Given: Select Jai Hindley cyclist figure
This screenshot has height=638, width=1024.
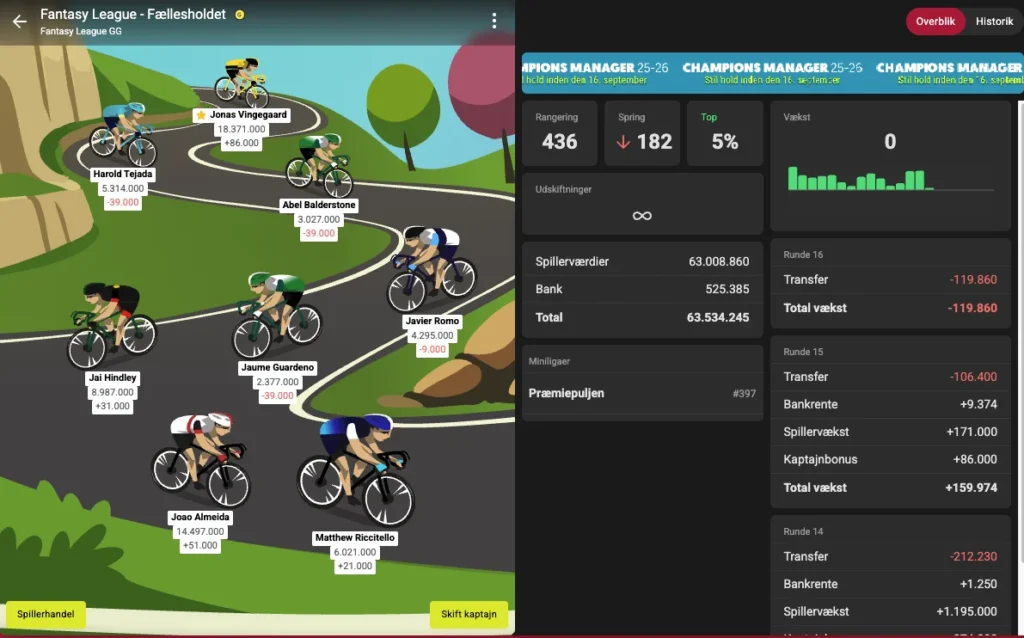Looking at the screenshot, I should click(112, 325).
